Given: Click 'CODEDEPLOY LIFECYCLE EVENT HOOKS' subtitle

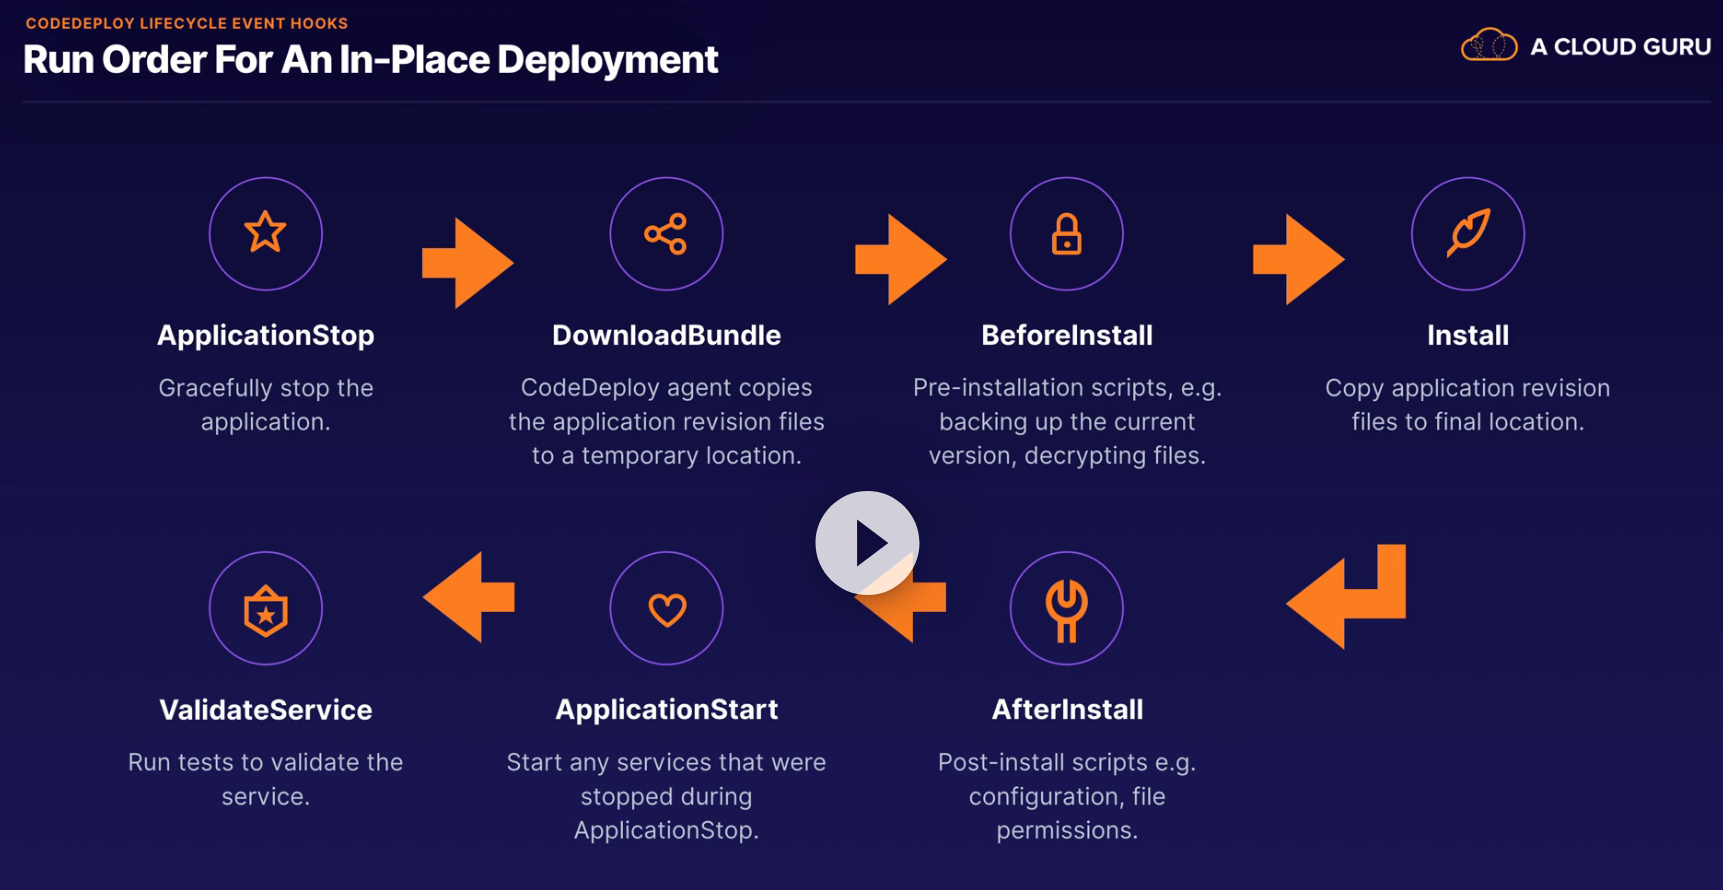Looking at the screenshot, I should [x=187, y=23].
